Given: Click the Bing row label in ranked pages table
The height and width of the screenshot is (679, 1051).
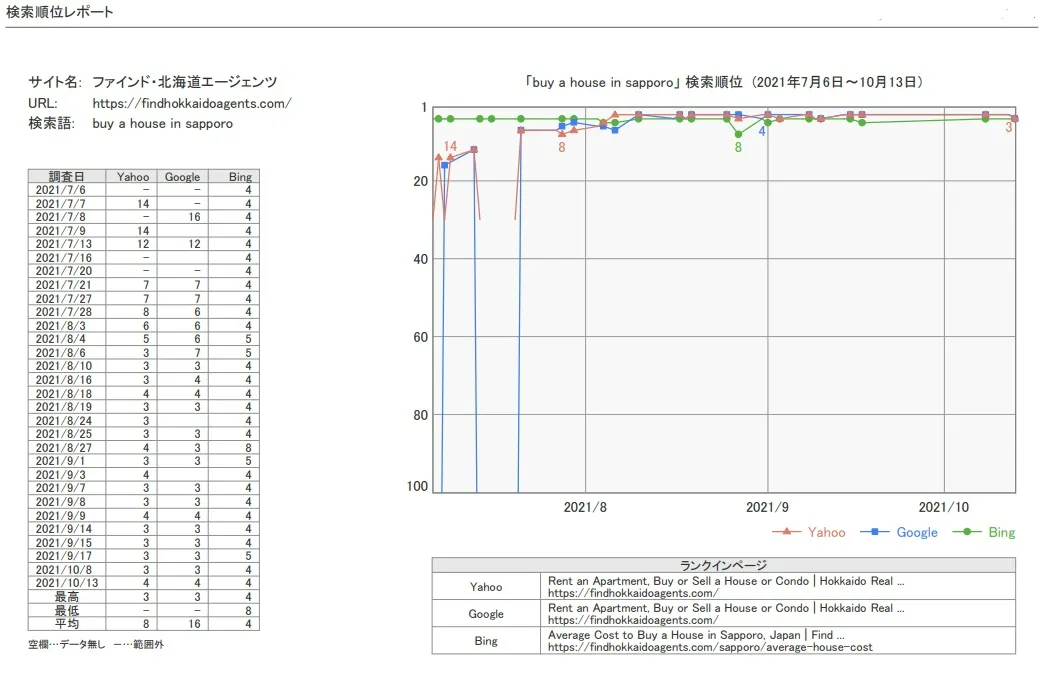Looking at the screenshot, I should click(486, 641).
